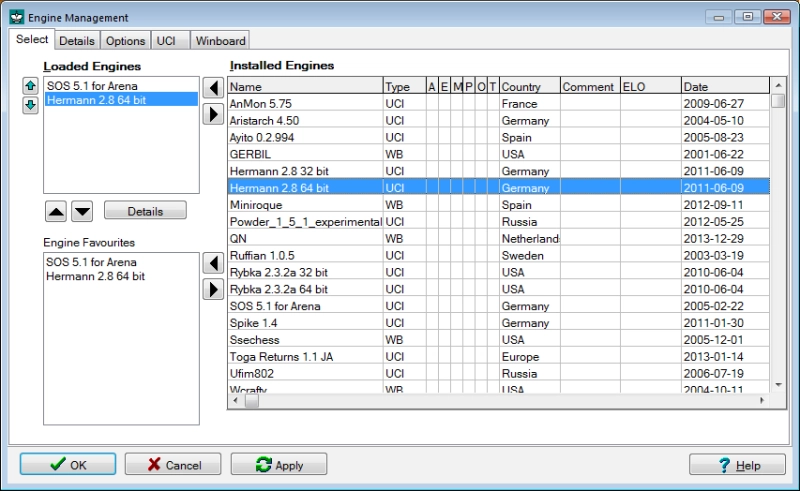Click Sweden in the Ruffian row

(x=522, y=255)
